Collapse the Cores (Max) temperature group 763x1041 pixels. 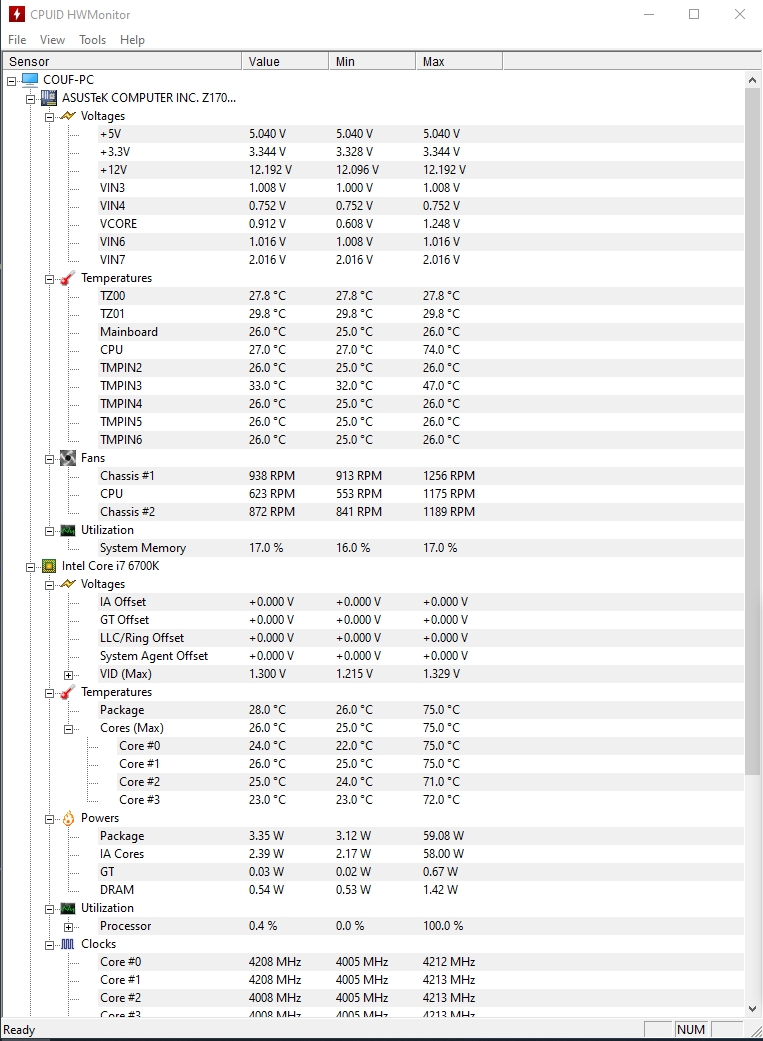[x=69, y=728]
